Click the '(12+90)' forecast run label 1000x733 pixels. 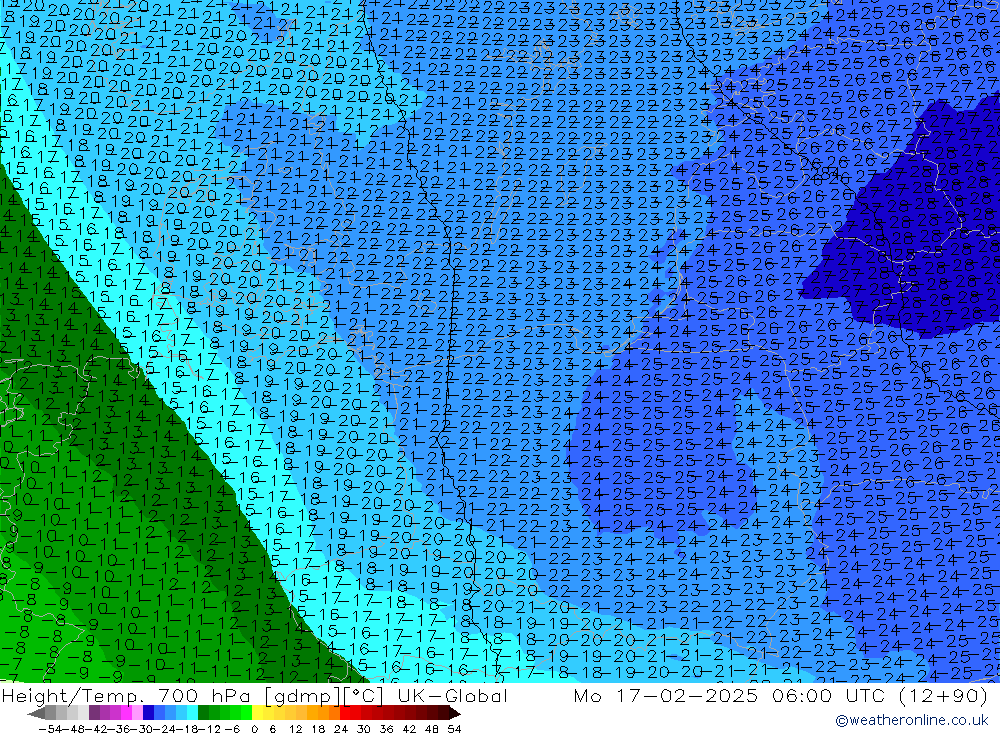tap(943, 695)
